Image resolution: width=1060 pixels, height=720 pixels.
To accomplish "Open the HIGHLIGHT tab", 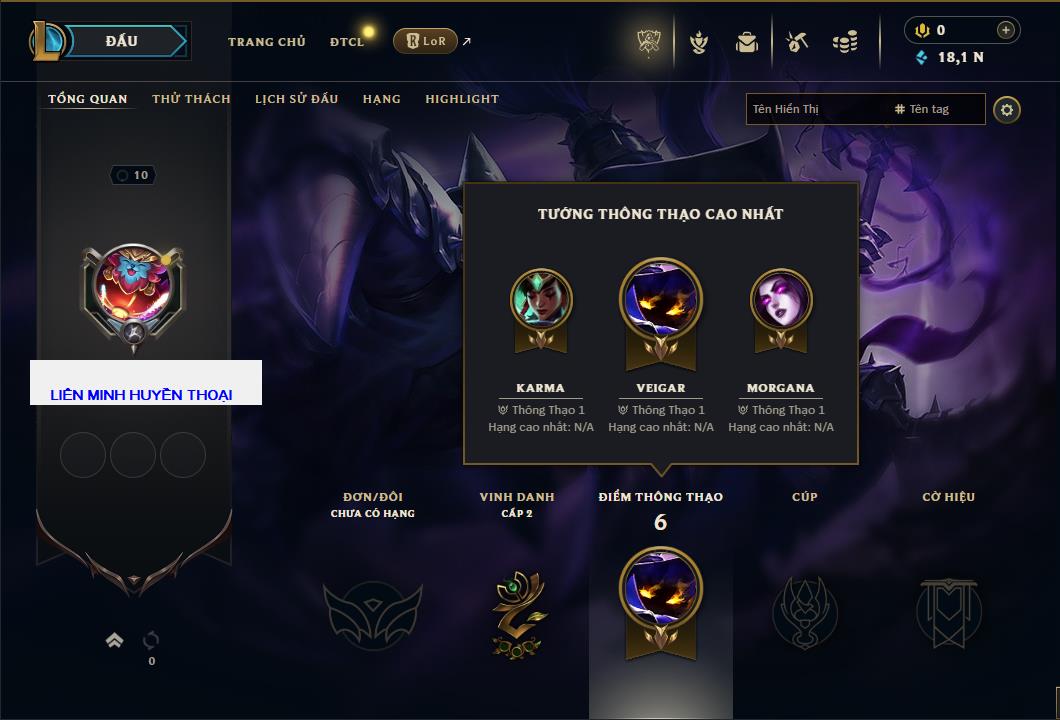I will point(462,99).
